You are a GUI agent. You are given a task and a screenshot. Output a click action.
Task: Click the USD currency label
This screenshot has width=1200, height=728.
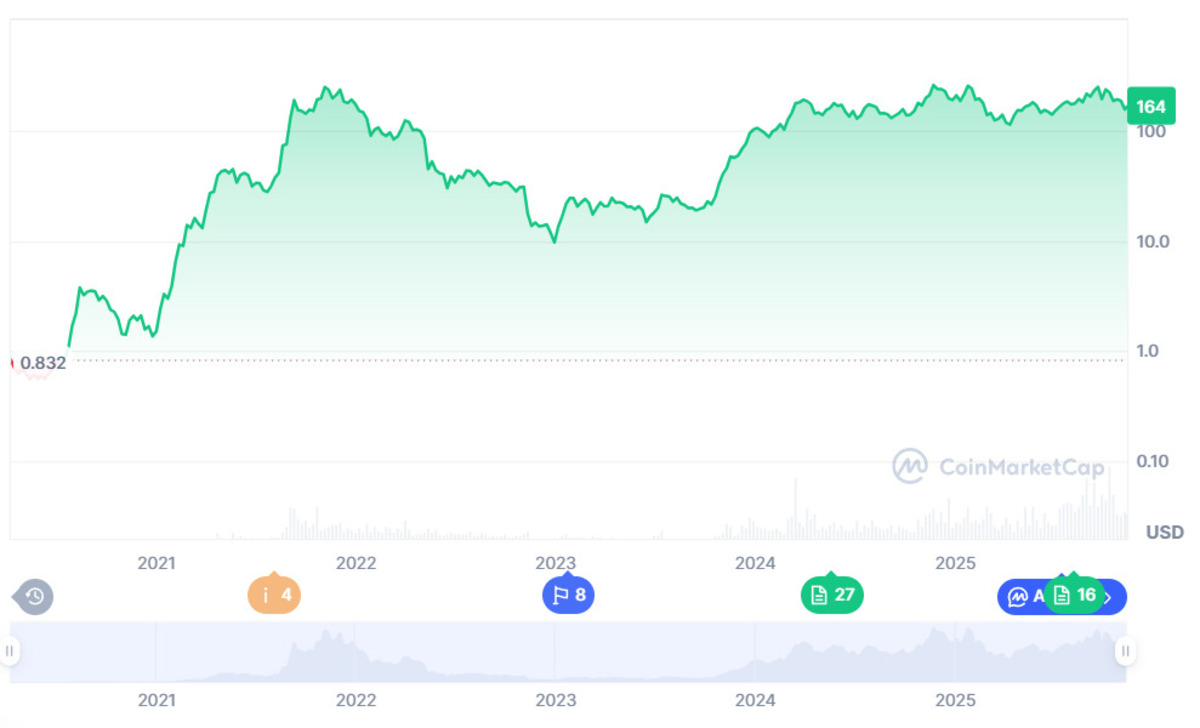[1164, 532]
